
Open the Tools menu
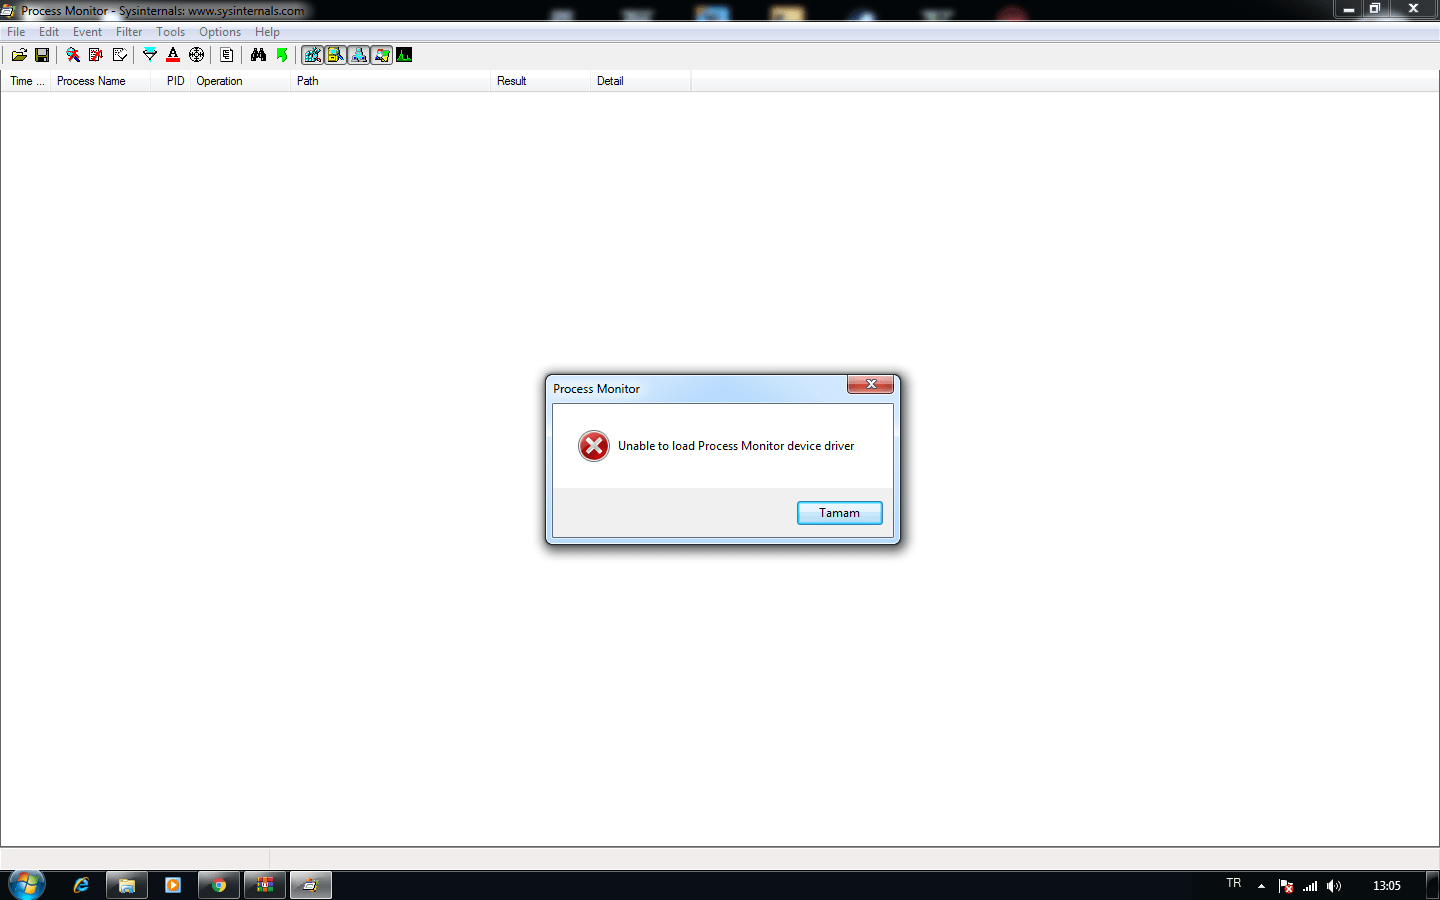click(170, 32)
